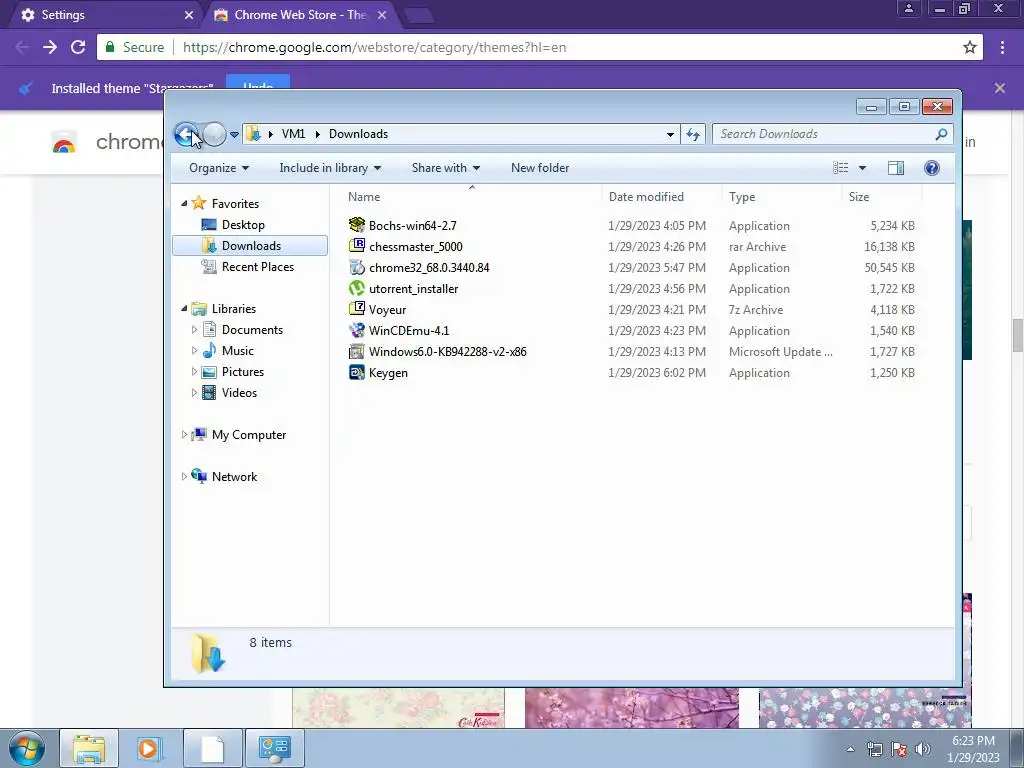
Task: Toggle the preview pane icon
Action: 896,168
